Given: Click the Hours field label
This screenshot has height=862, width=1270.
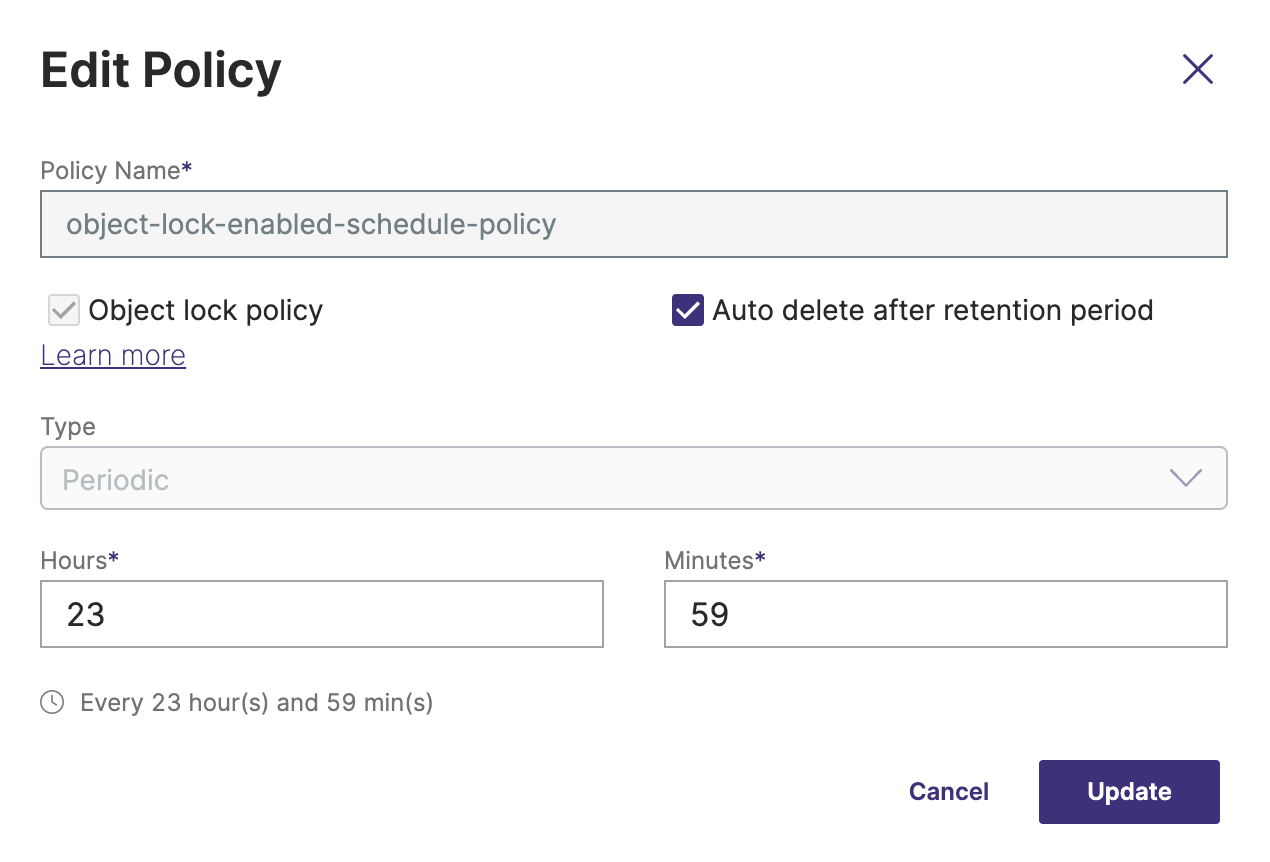Looking at the screenshot, I should click(75, 561).
